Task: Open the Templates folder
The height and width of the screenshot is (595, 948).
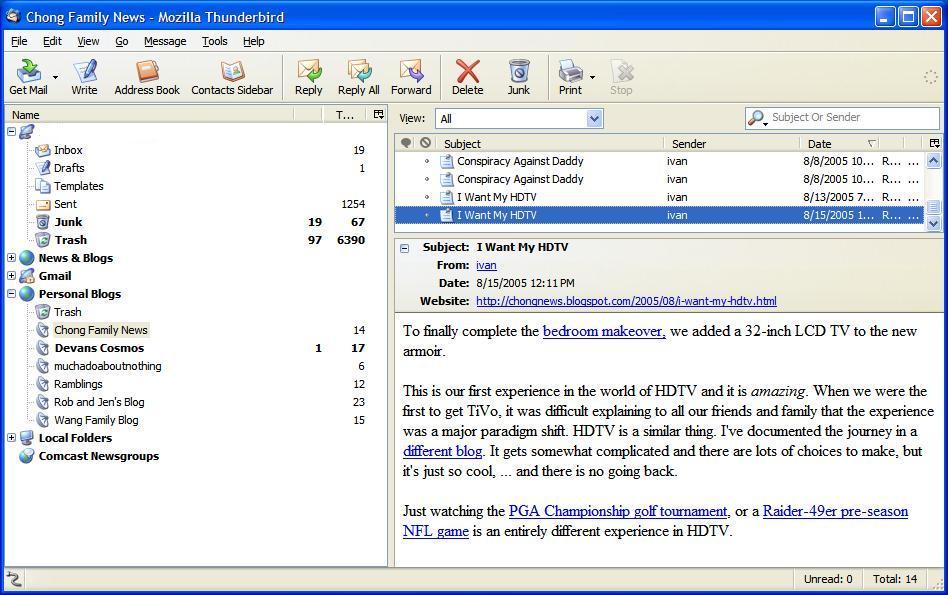Action: click(79, 186)
